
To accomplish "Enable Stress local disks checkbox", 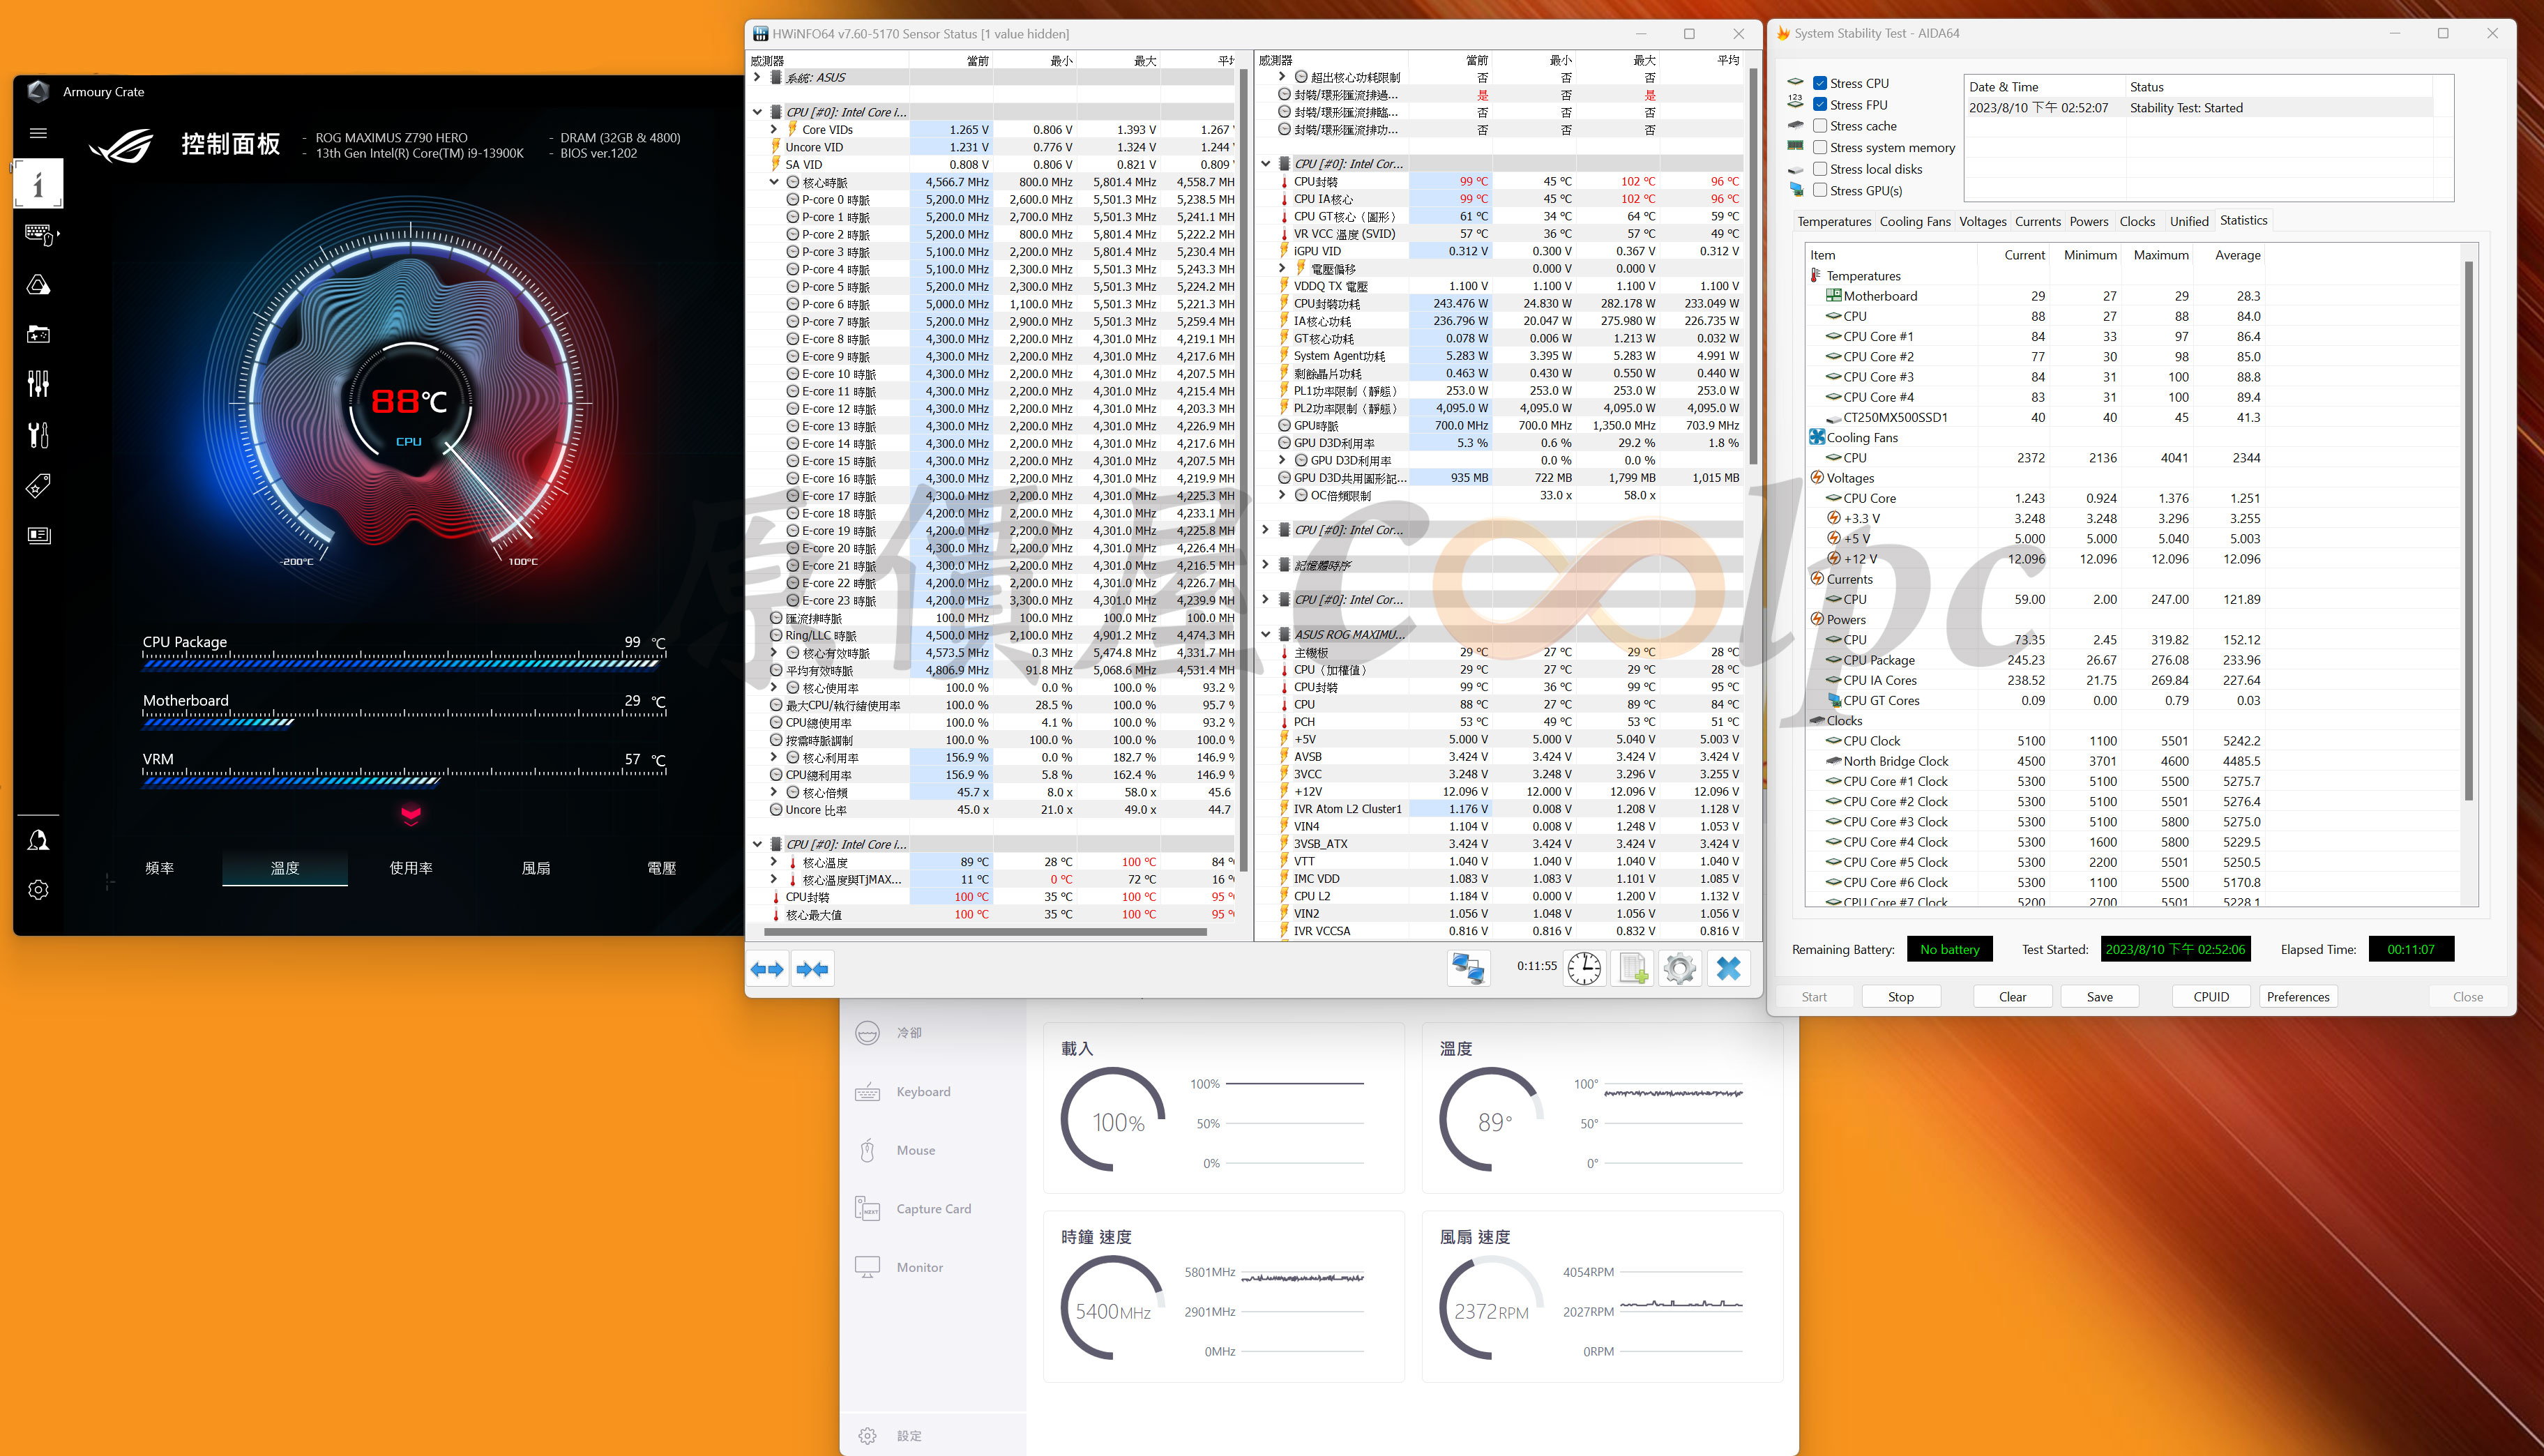I will tap(1820, 169).
